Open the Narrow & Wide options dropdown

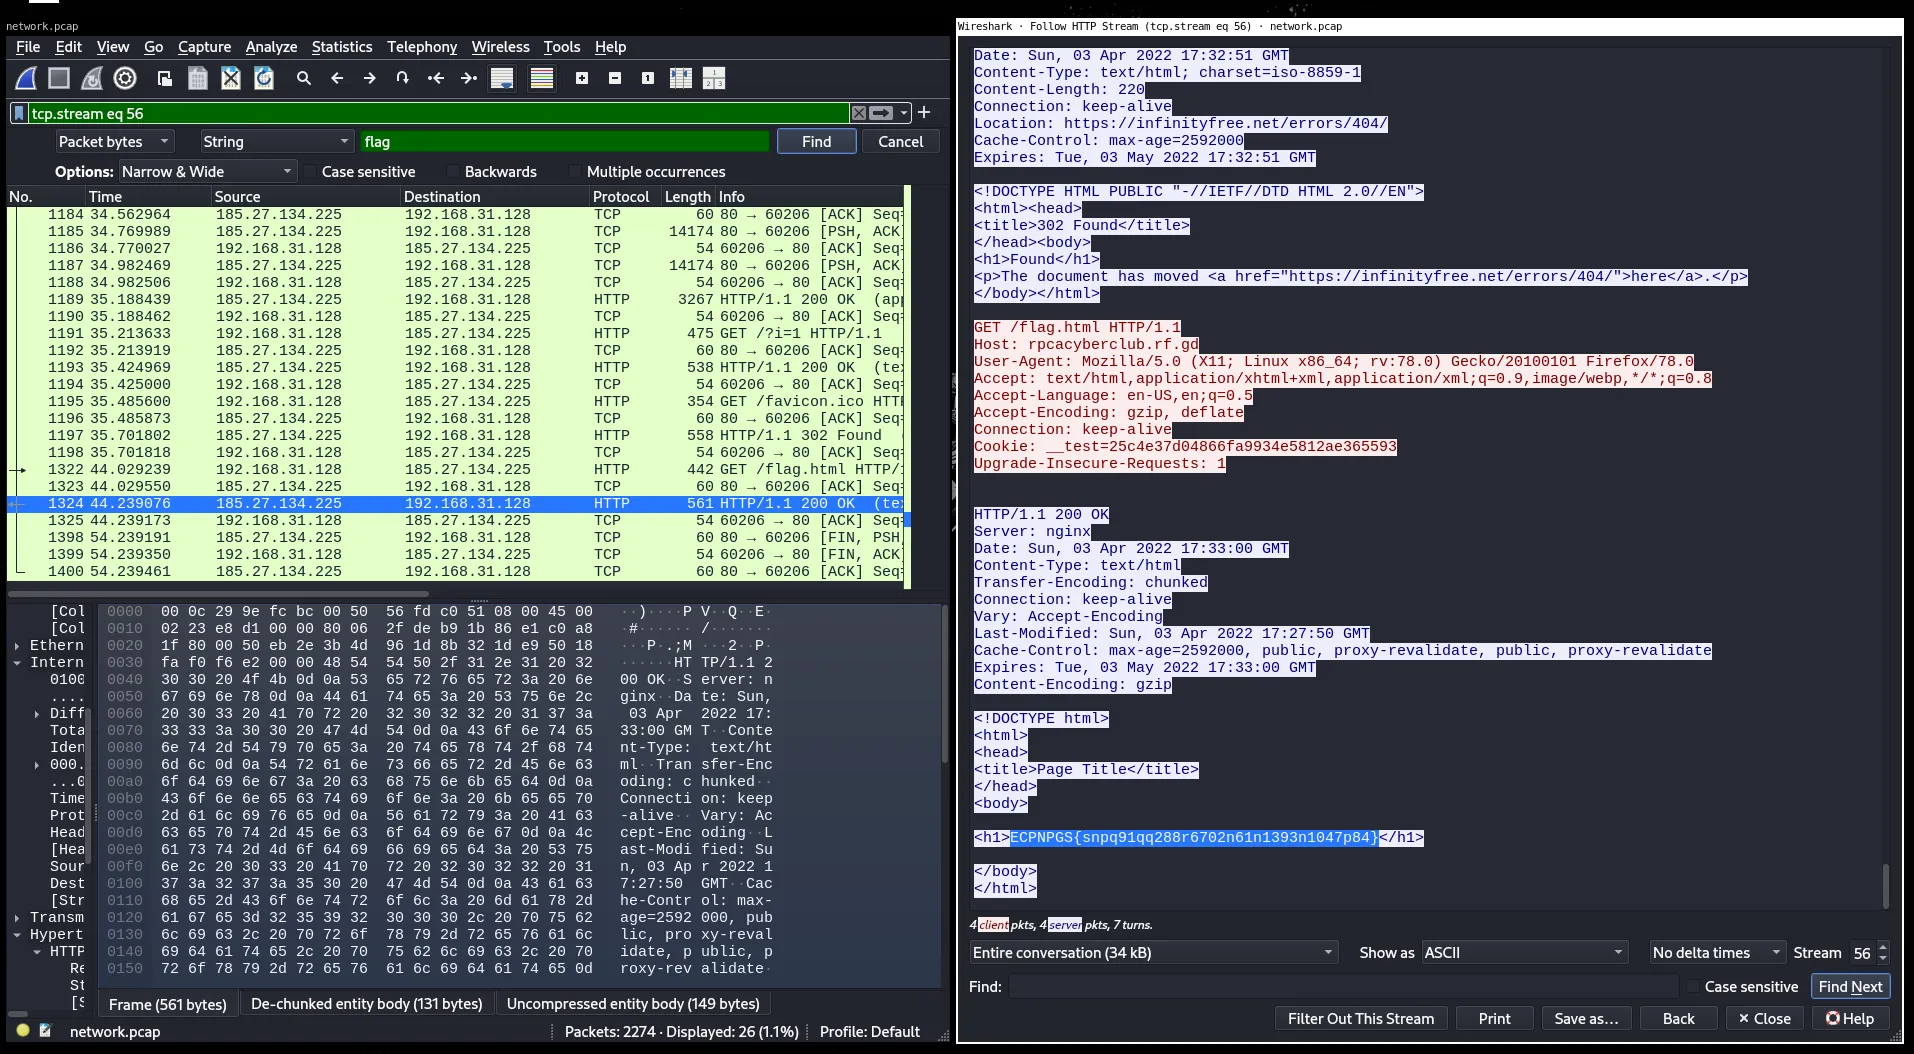coord(205,171)
